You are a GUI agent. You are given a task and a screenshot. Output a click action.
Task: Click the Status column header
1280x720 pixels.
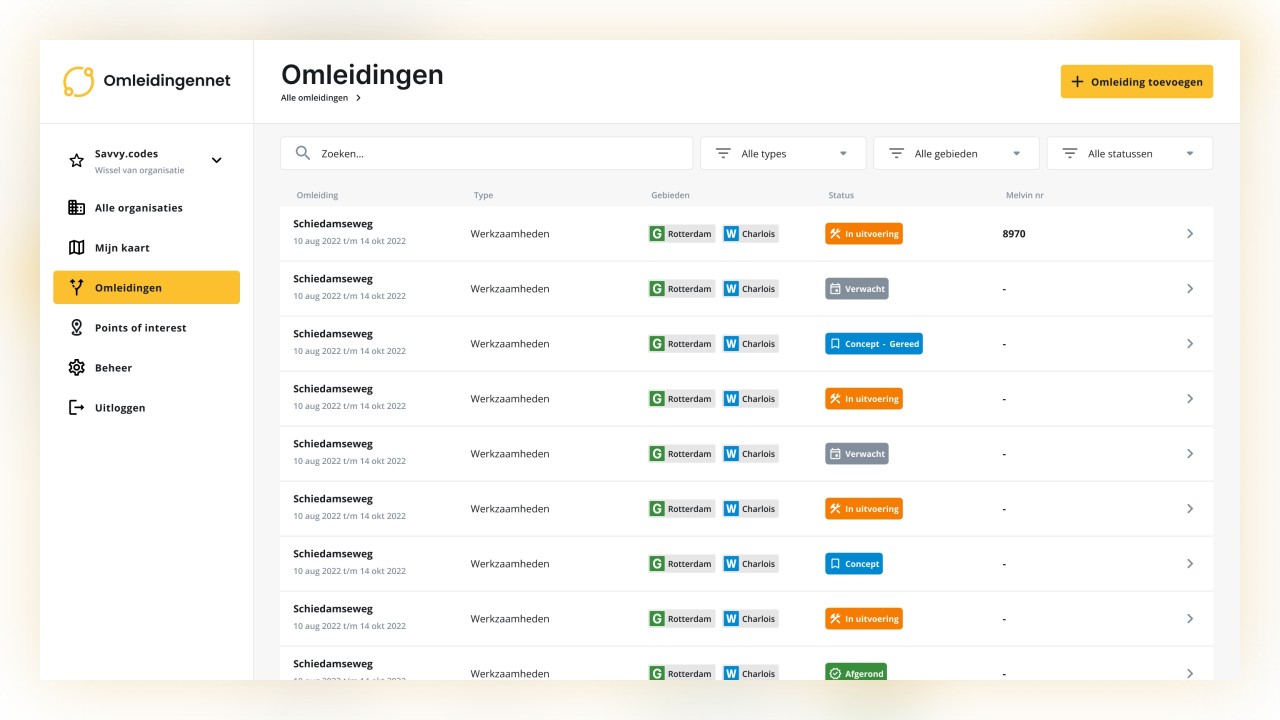tap(841, 196)
